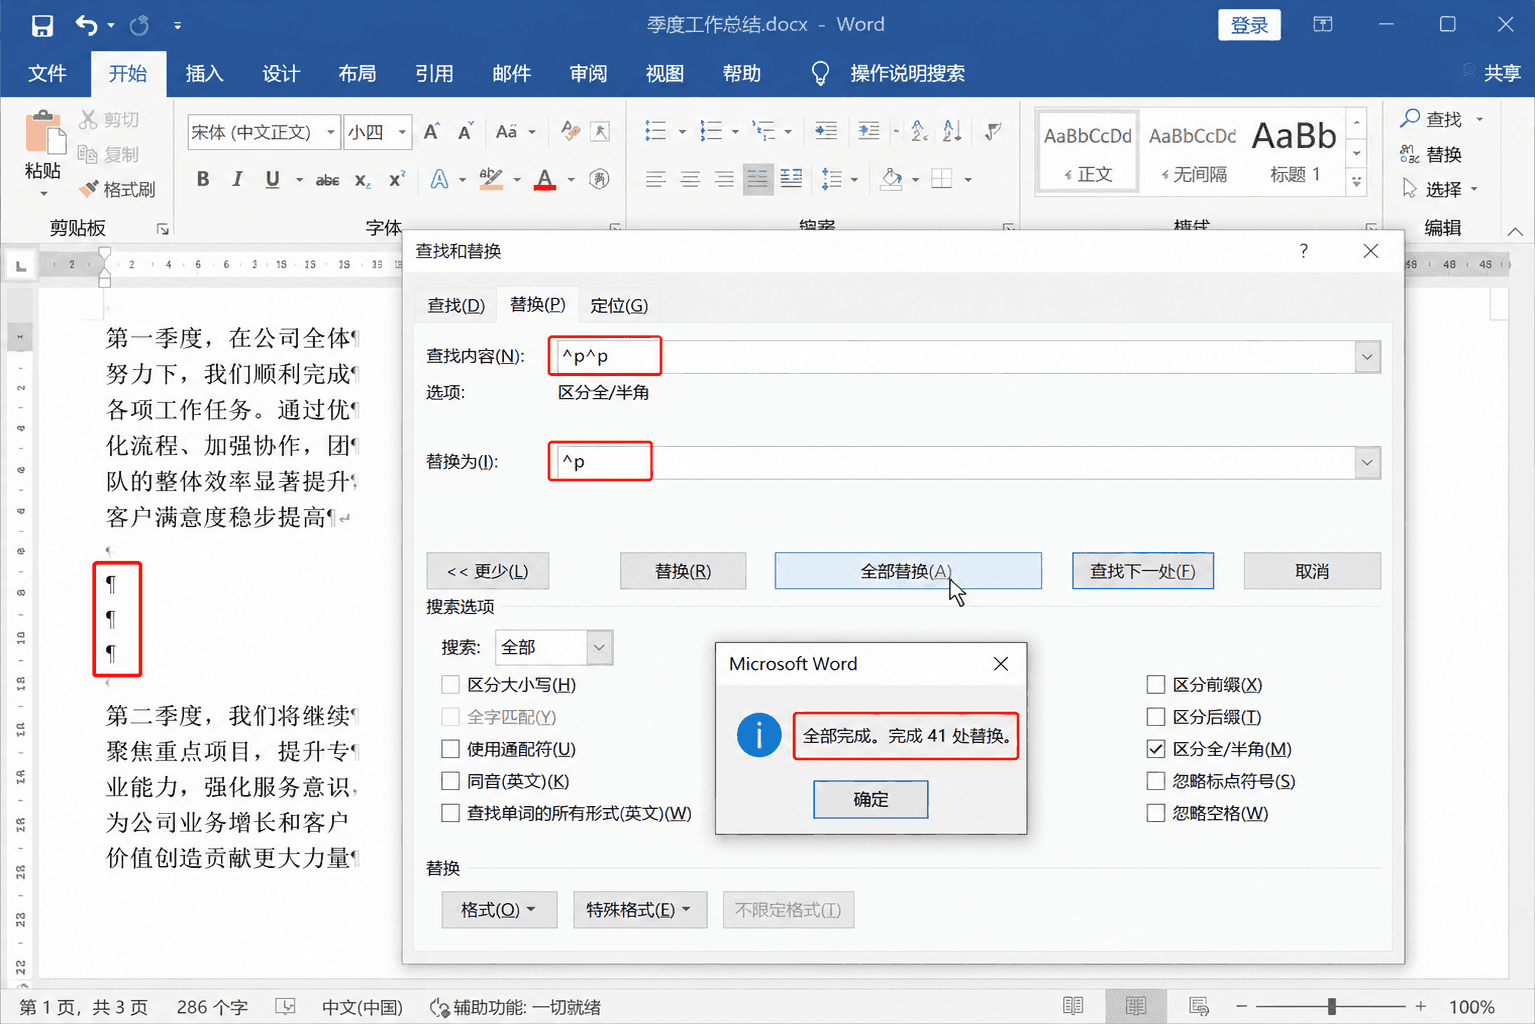The image size is (1535, 1024).
Task: Switch to the 定位 tab
Action: point(619,305)
